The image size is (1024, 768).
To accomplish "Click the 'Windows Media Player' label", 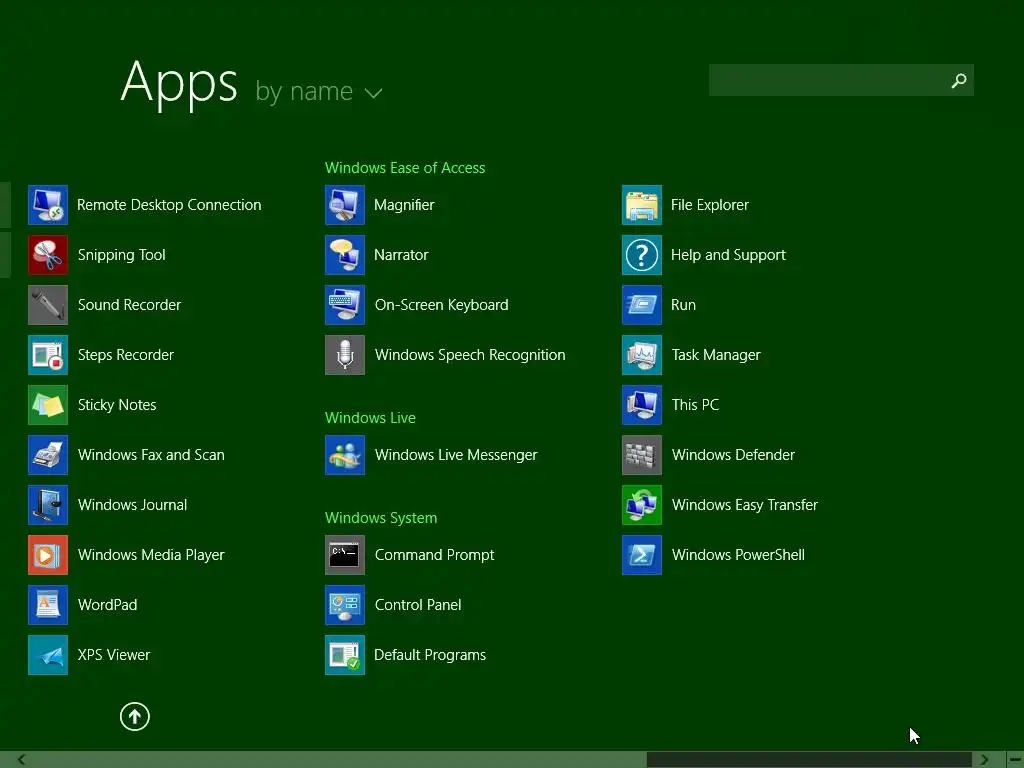I will click(x=151, y=555).
